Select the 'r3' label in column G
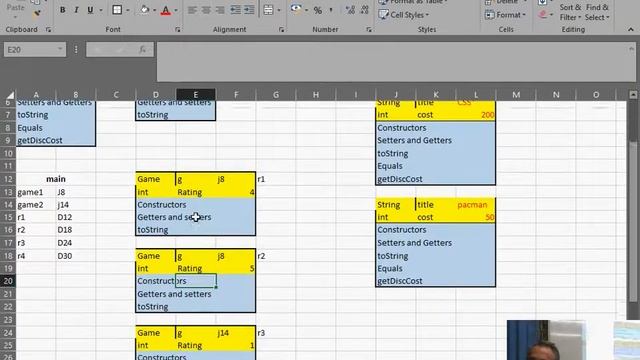The width and height of the screenshot is (640, 360). click(x=276, y=333)
